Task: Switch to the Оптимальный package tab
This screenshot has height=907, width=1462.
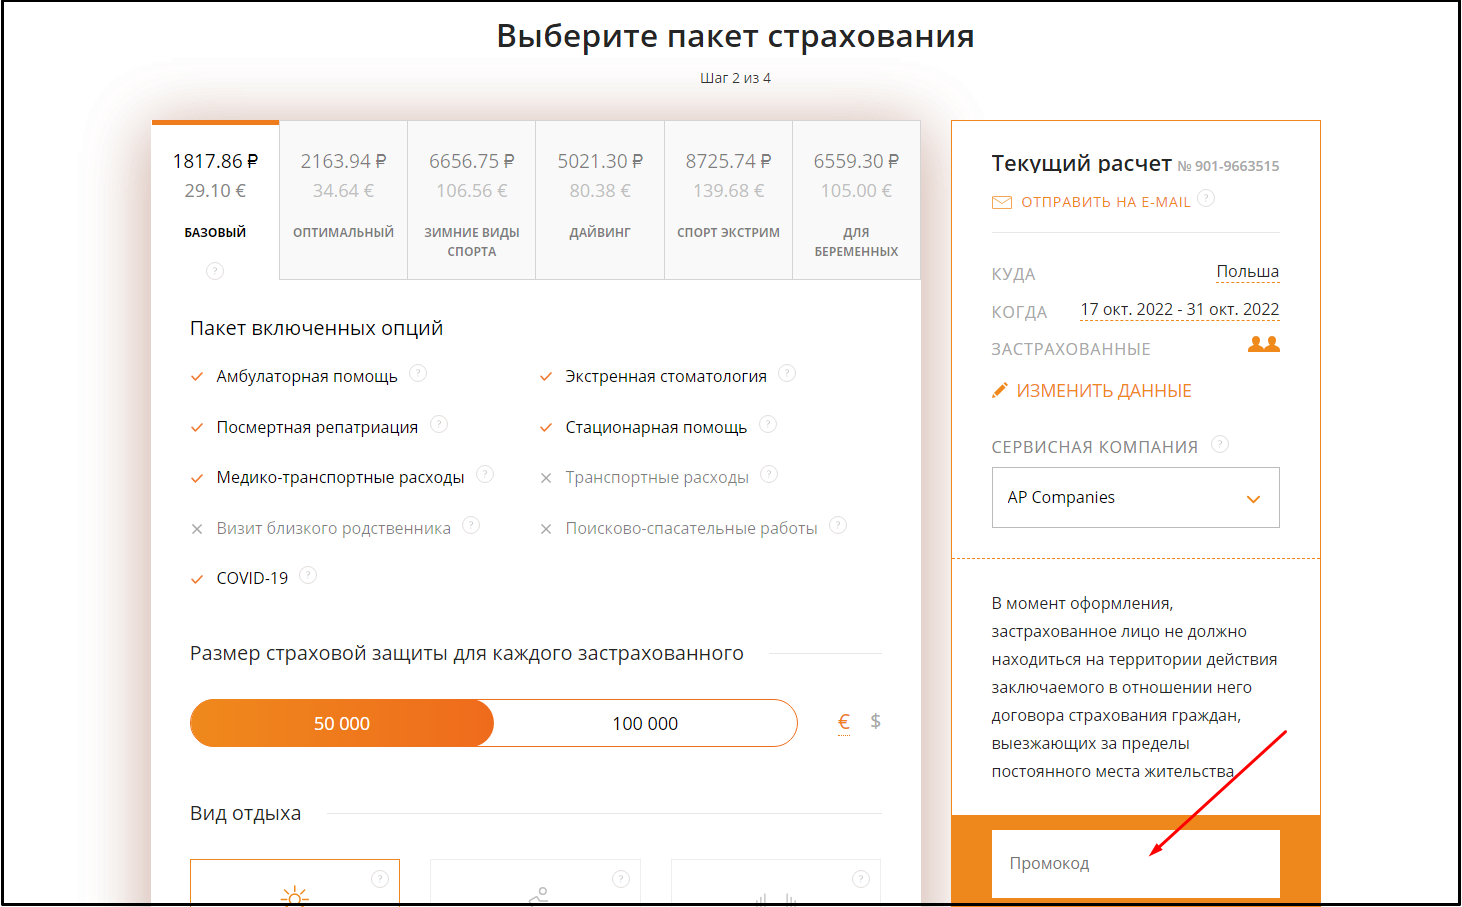Action: 343,200
